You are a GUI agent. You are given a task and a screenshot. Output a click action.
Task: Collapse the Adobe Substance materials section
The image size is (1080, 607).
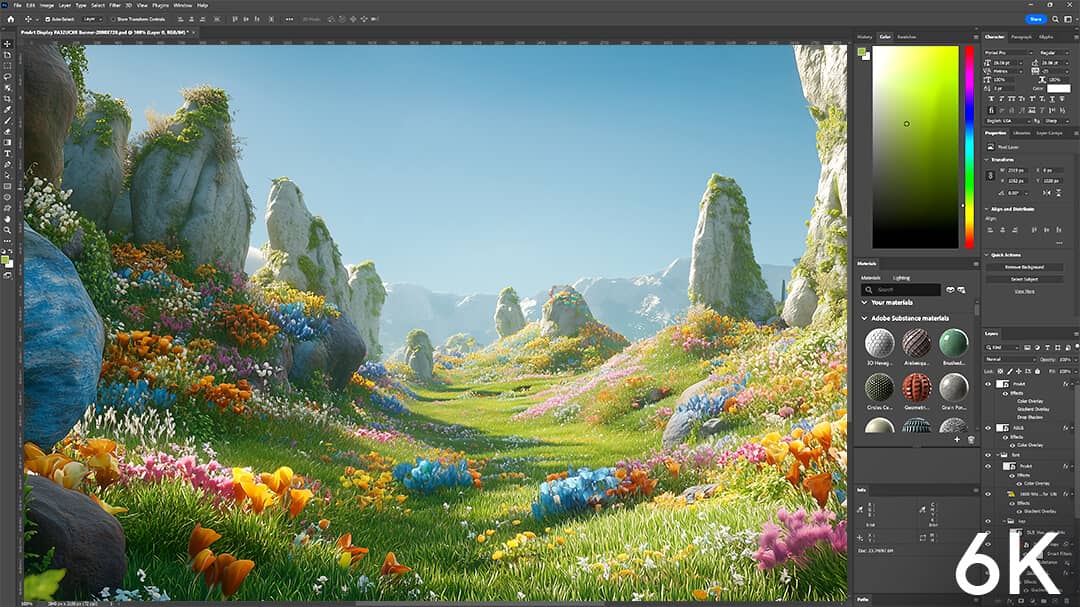tap(864, 318)
